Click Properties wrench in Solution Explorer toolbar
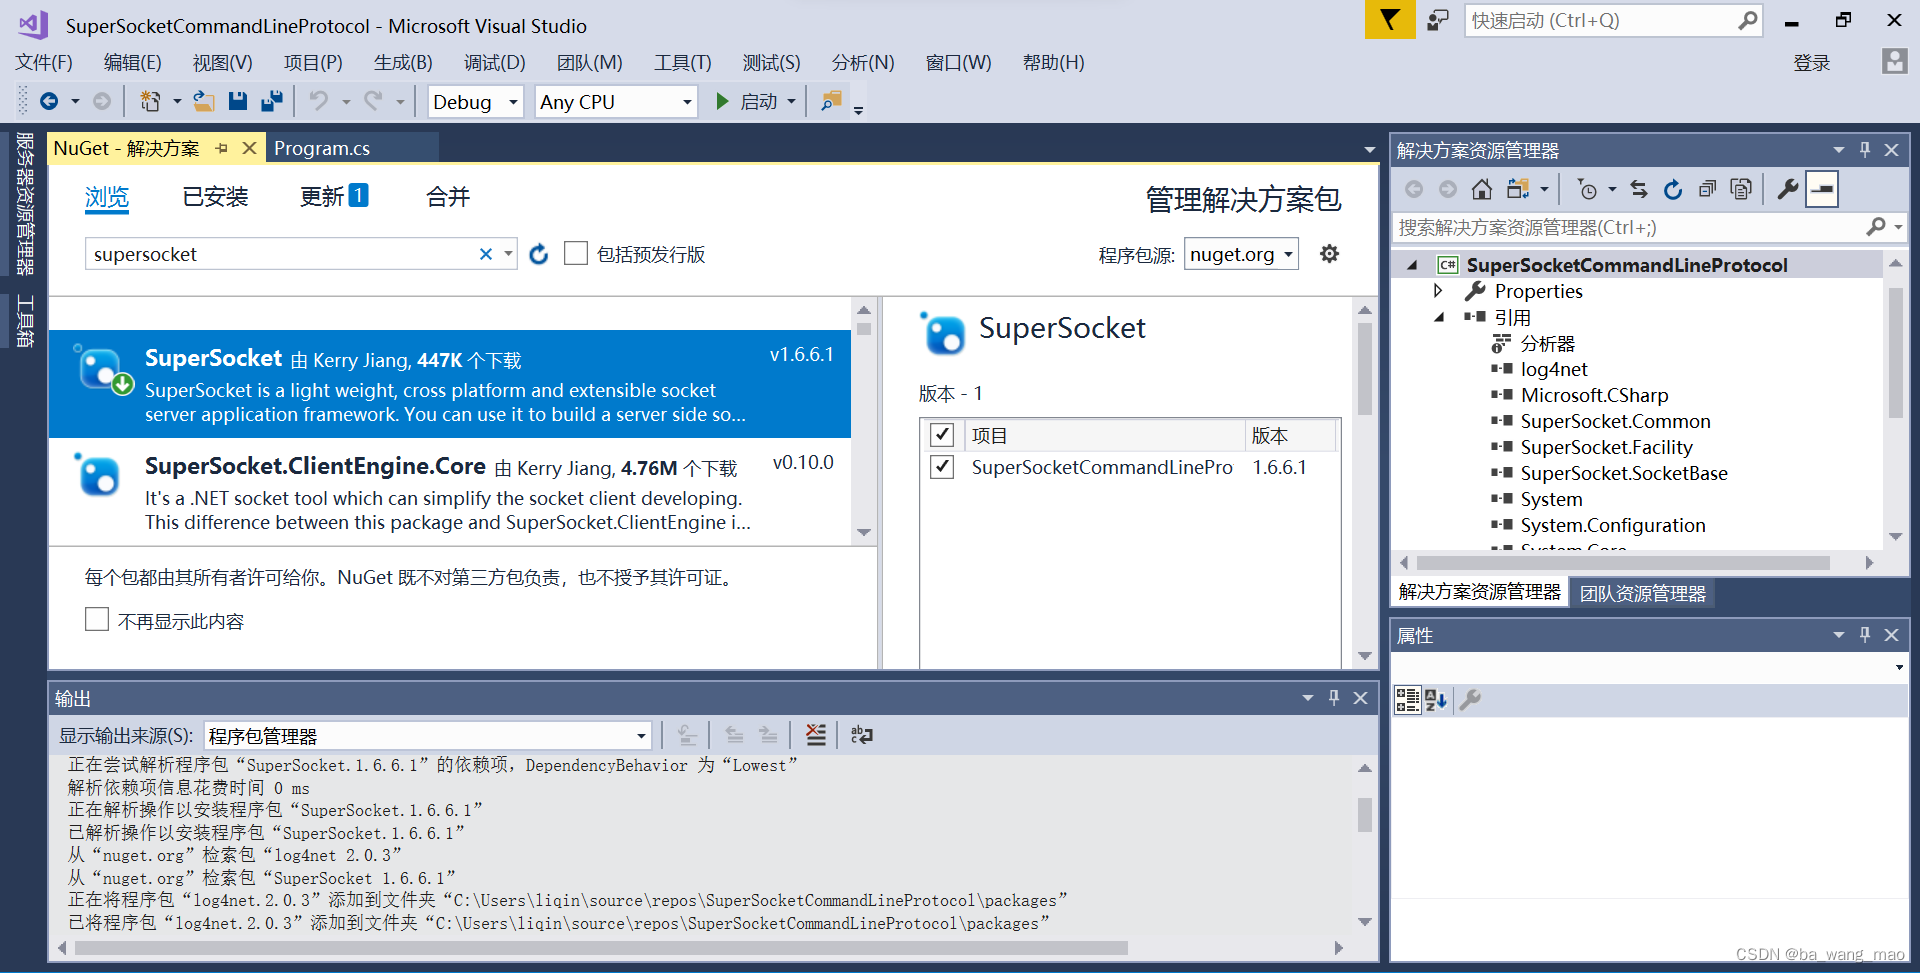 coord(1788,189)
